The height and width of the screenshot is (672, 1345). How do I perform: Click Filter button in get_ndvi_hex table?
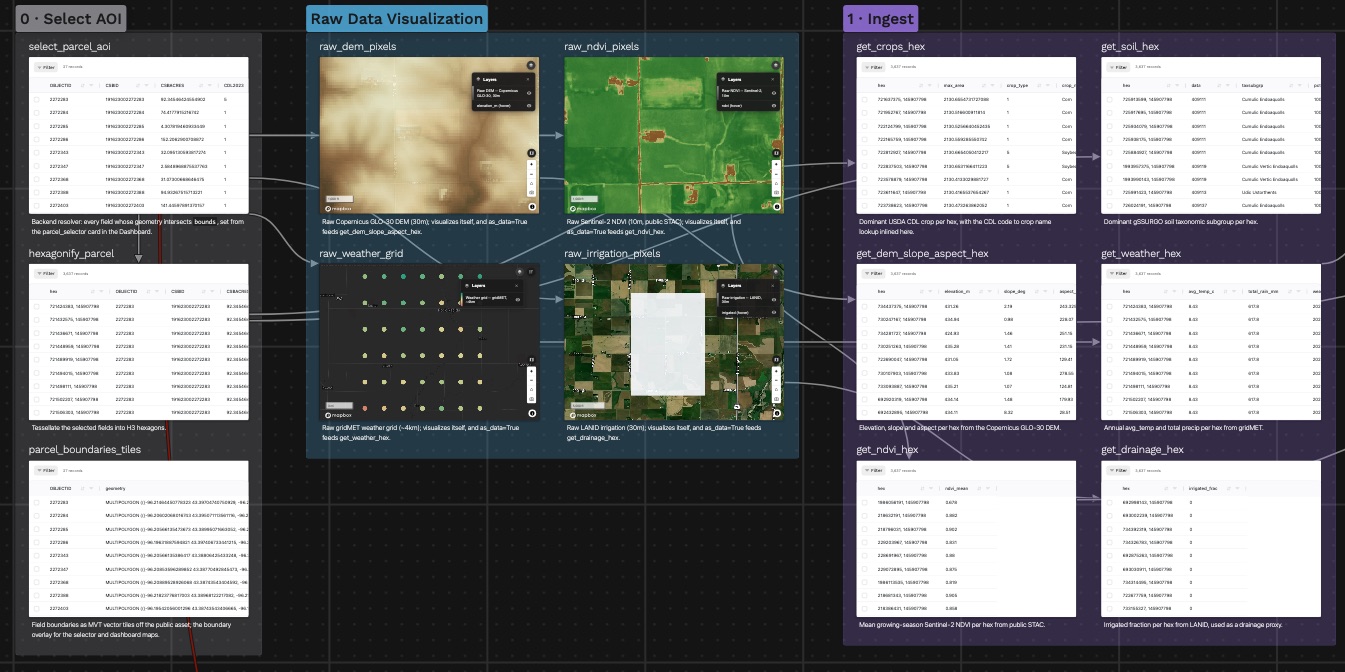tap(873, 470)
